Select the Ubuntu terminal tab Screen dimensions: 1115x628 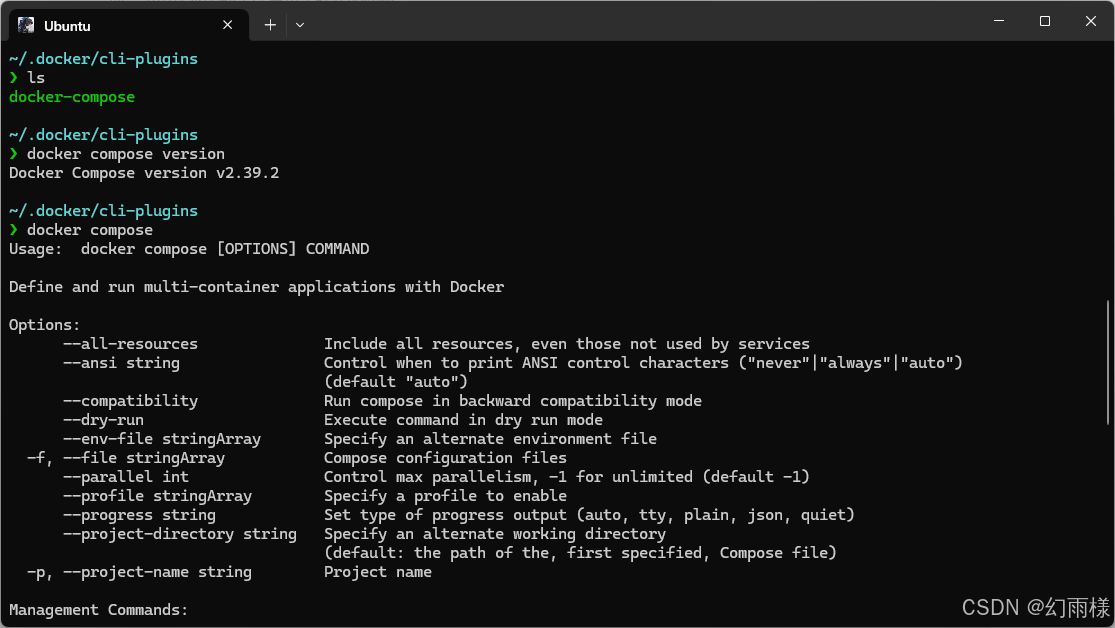(128, 26)
